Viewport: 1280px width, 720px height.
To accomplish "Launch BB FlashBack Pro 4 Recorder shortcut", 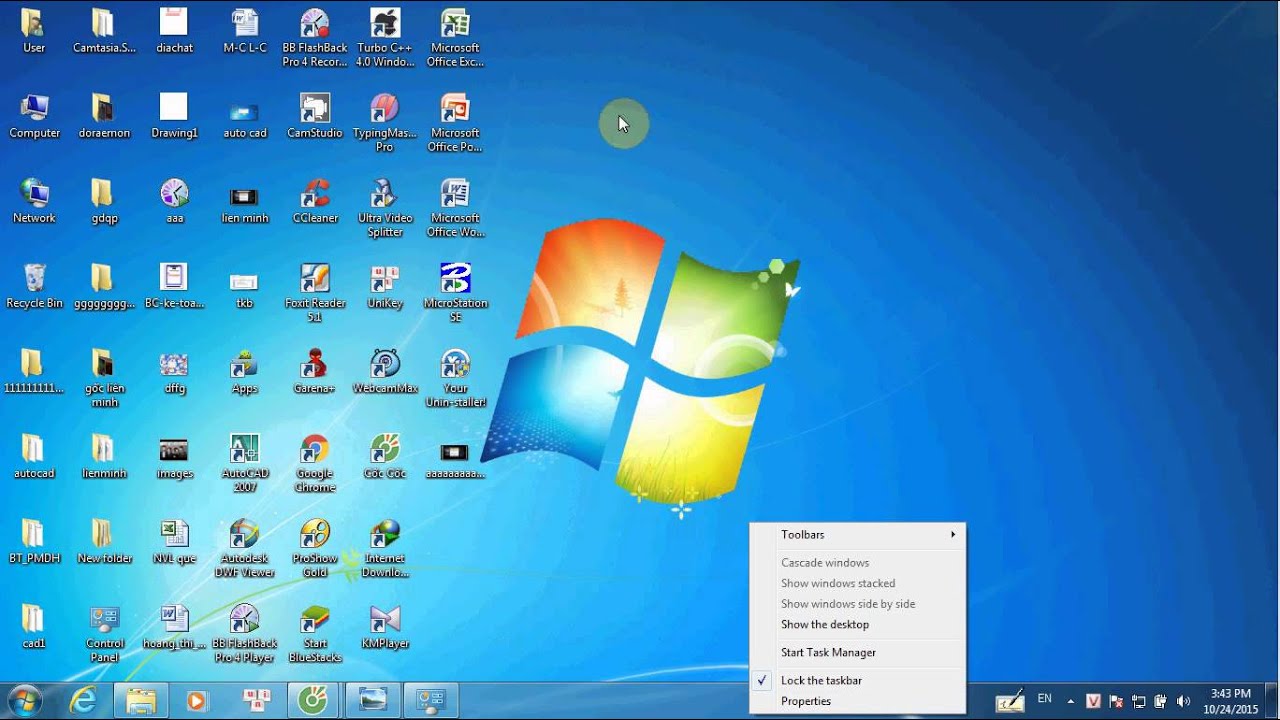I will point(315,39).
